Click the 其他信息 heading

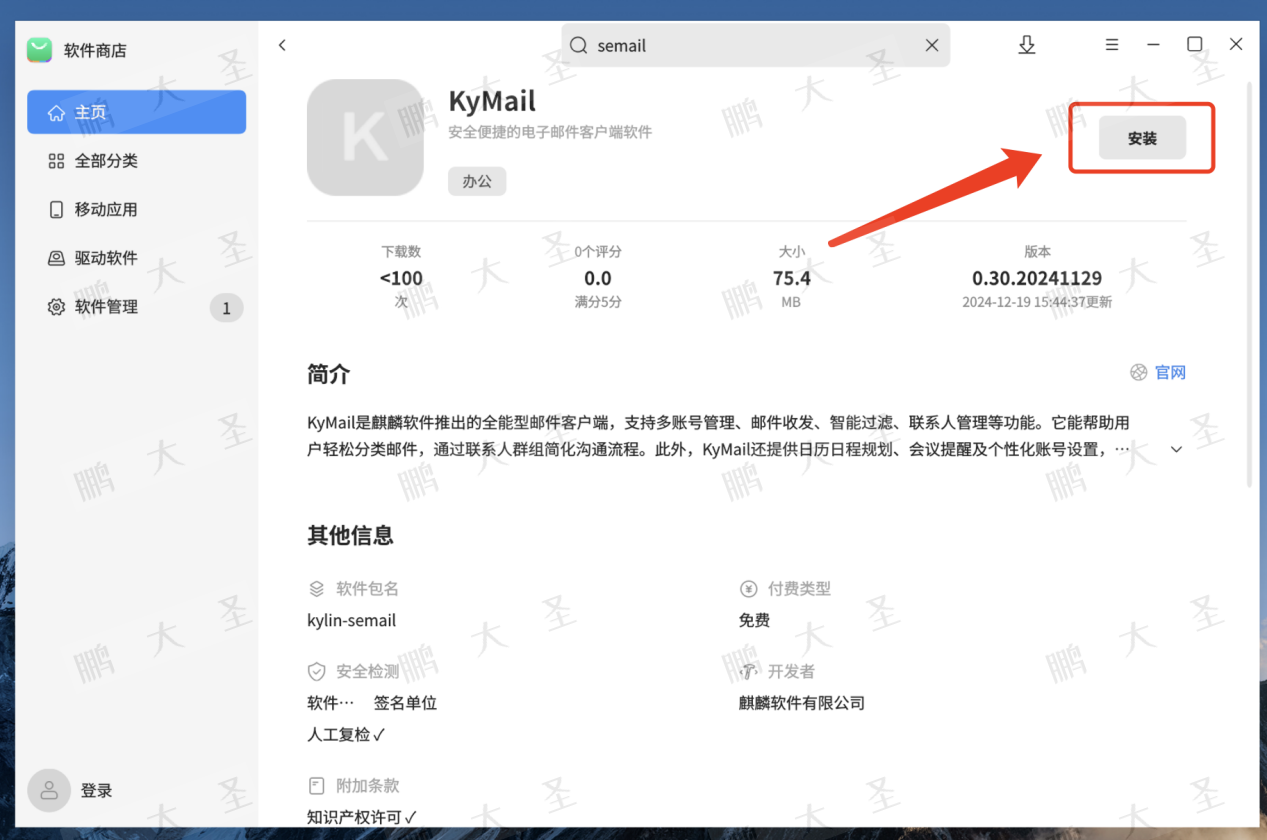click(350, 536)
